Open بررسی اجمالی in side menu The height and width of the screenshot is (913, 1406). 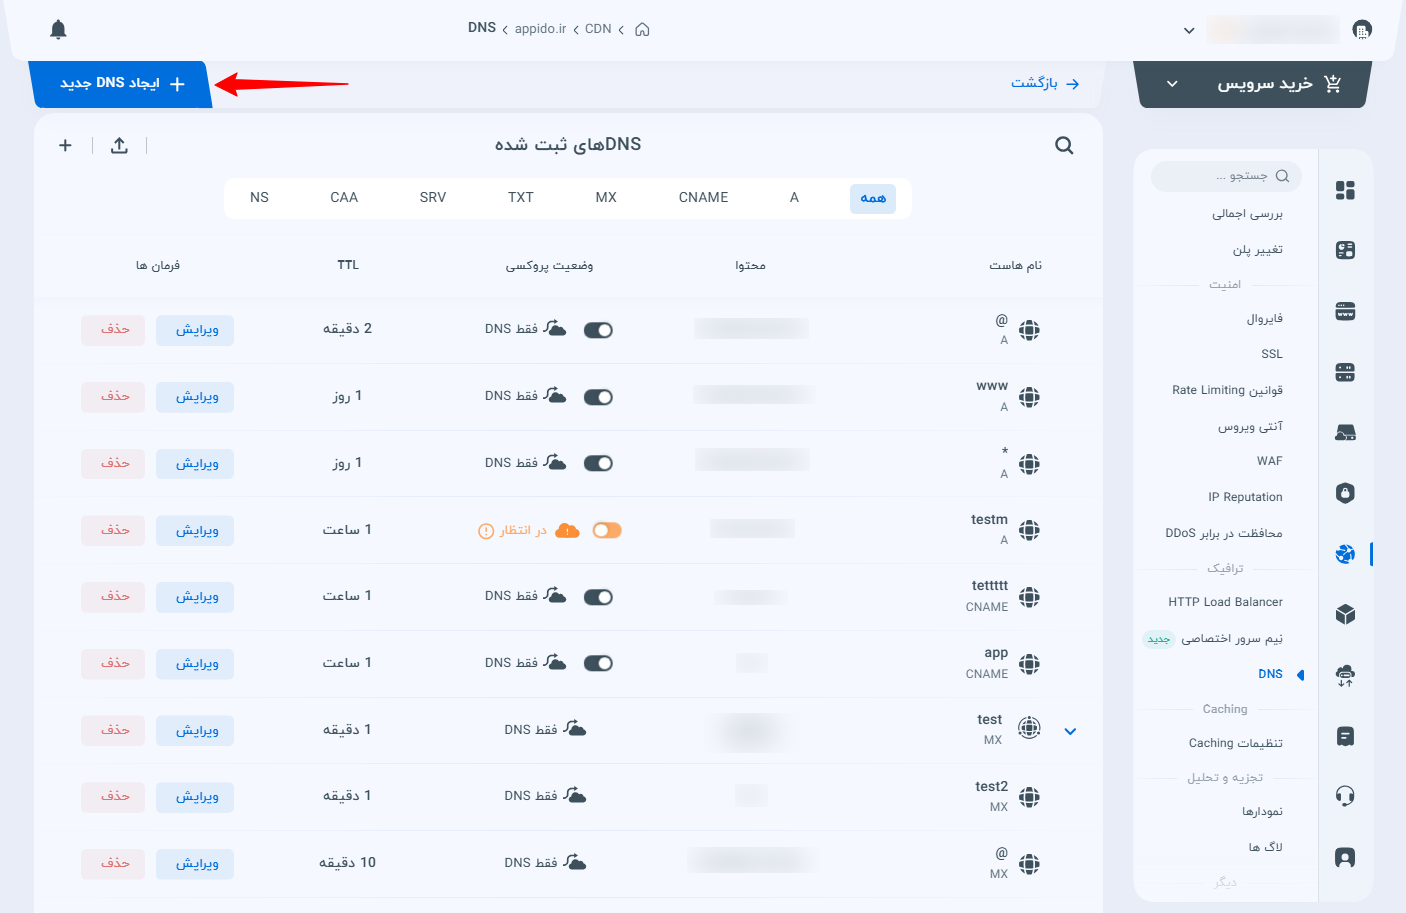(1247, 214)
